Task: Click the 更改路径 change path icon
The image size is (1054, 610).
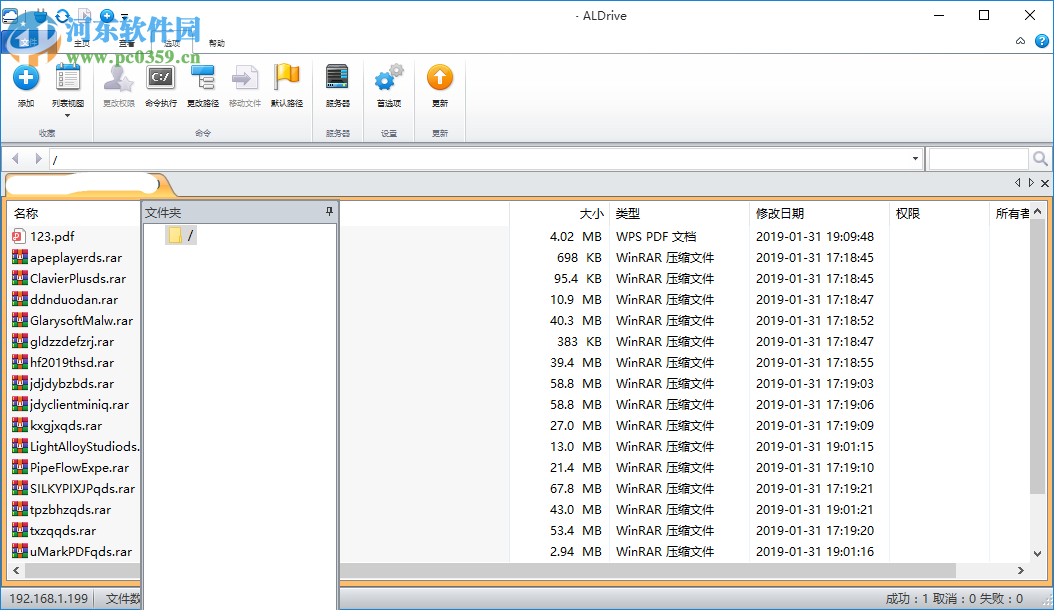Action: click(x=202, y=78)
